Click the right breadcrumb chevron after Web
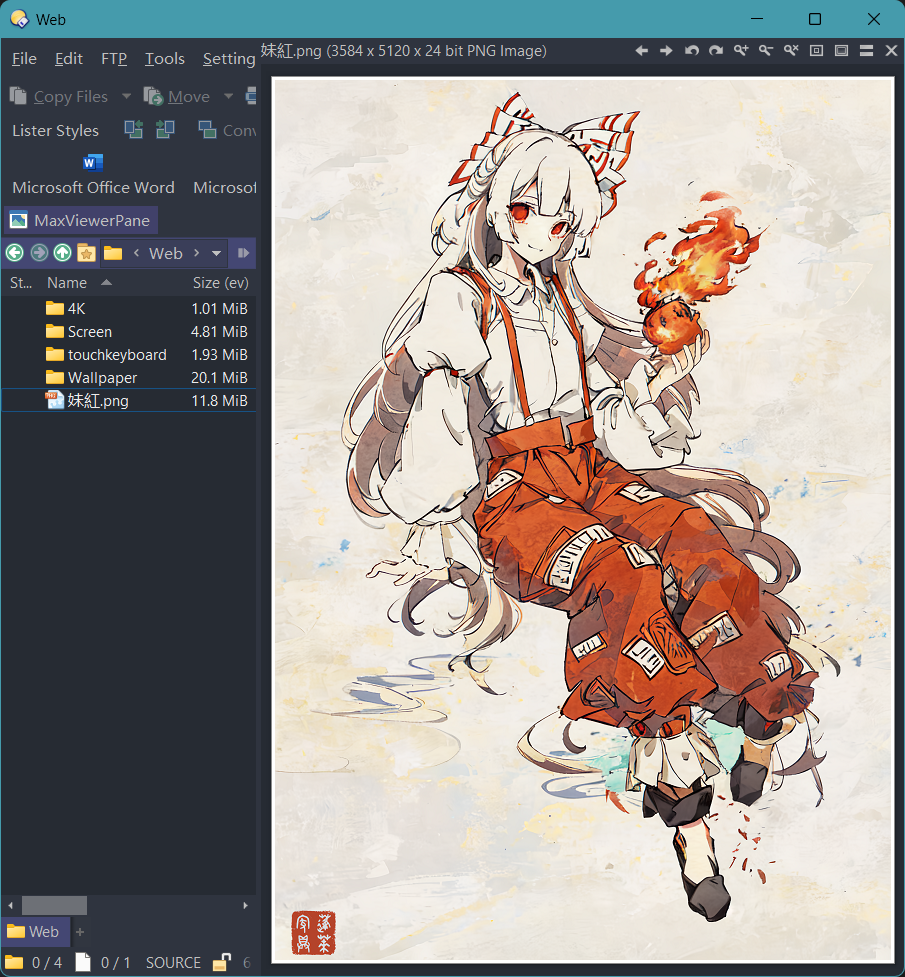The height and width of the screenshot is (977, 905). (x=196, y=253)
